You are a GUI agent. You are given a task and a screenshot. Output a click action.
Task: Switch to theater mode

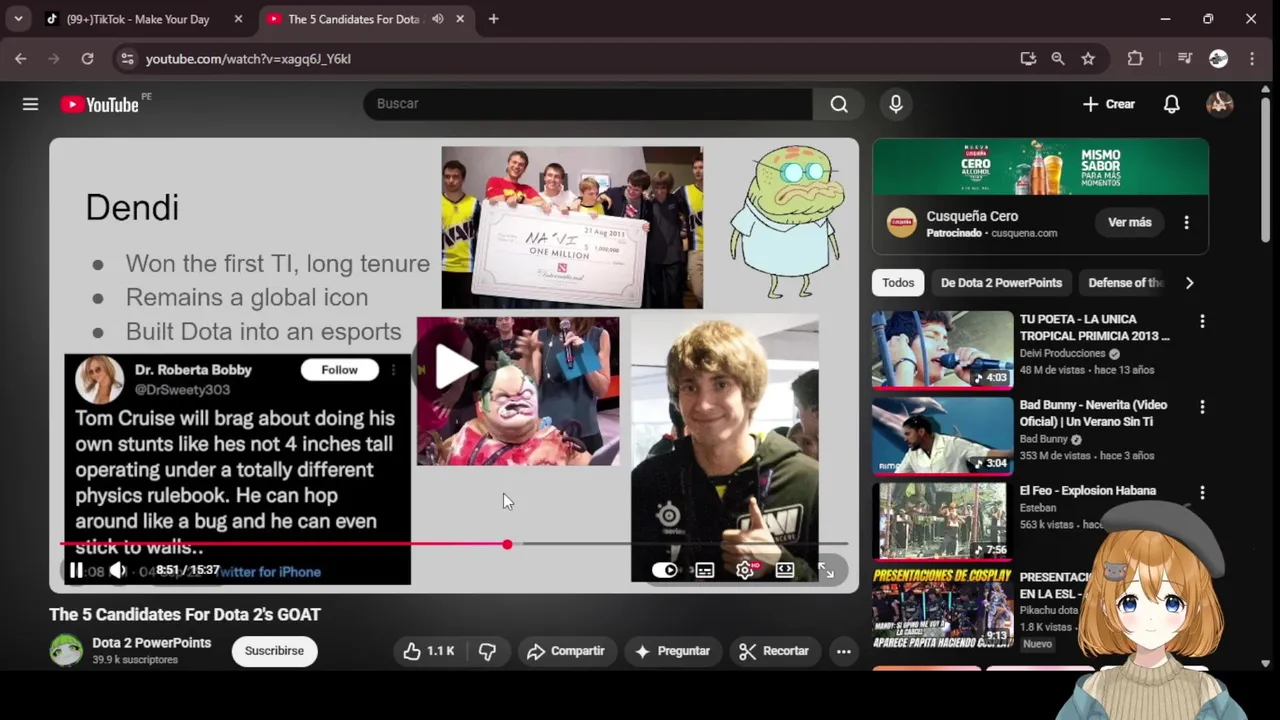(x=785, y=570)
